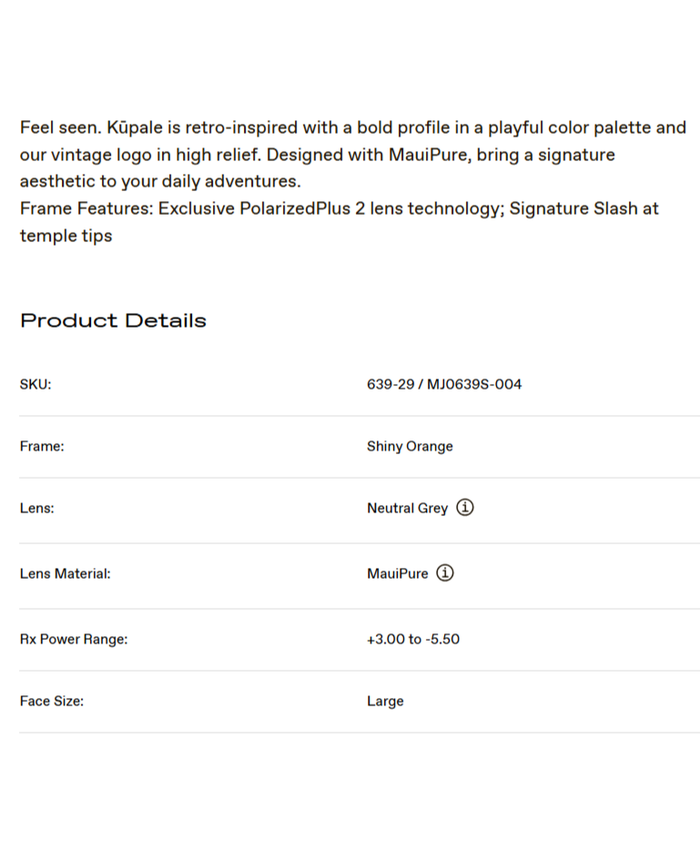The image size is (700, 850).
Task: Click the Lens Material label
Action: tap(65, 574)
